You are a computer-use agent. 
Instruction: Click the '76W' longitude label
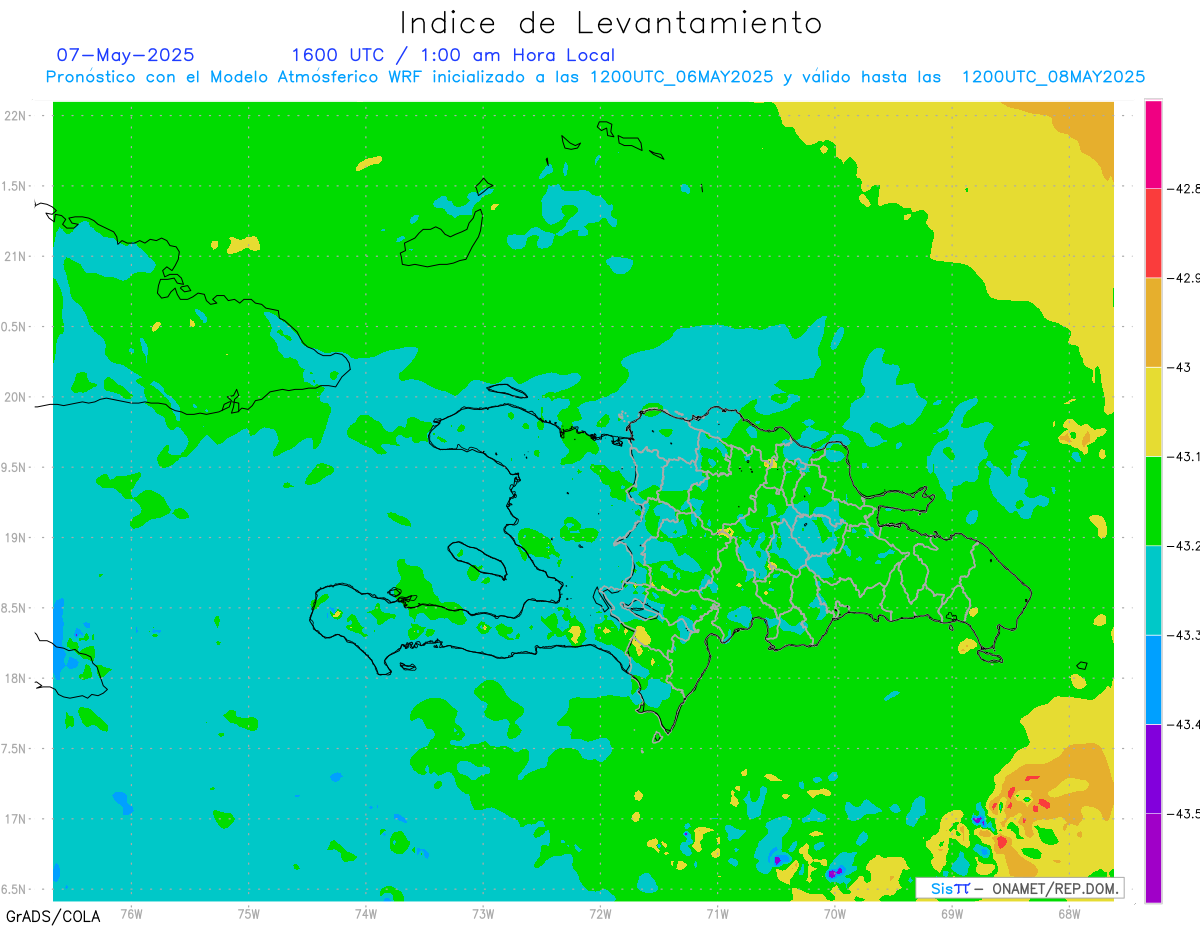[131, 913]
